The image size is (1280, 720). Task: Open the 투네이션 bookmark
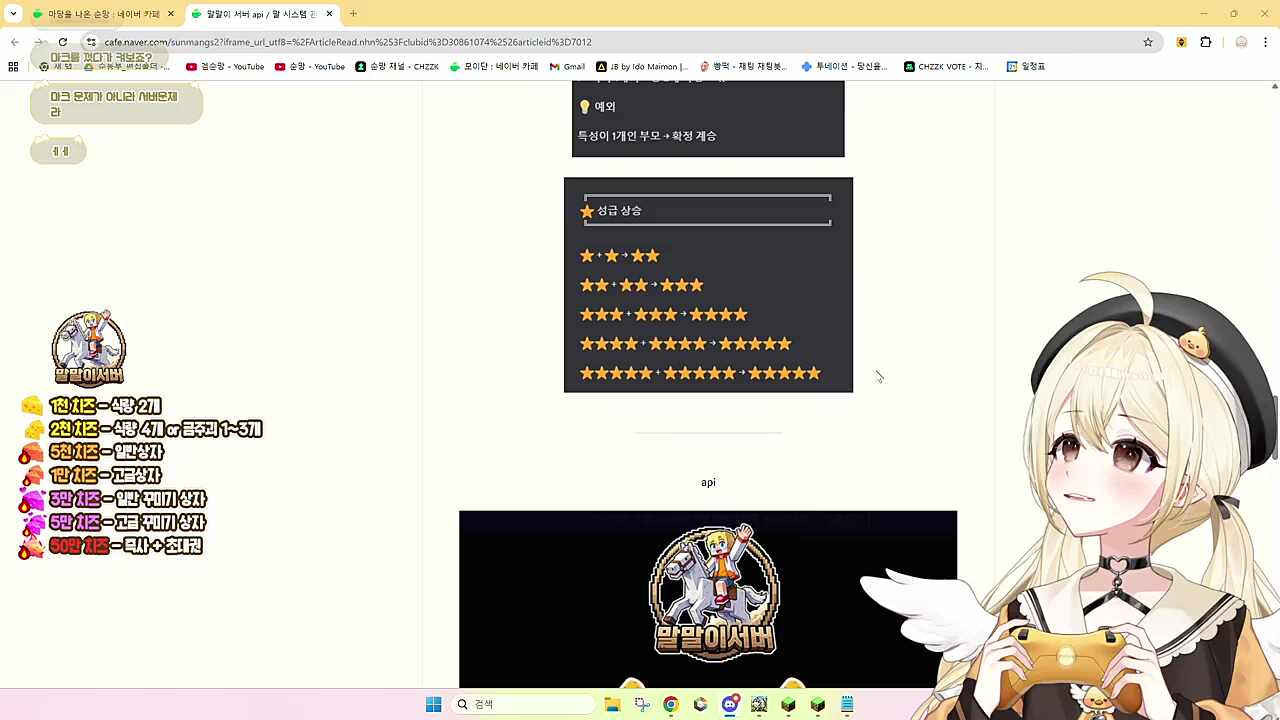(x=844, y=67)
